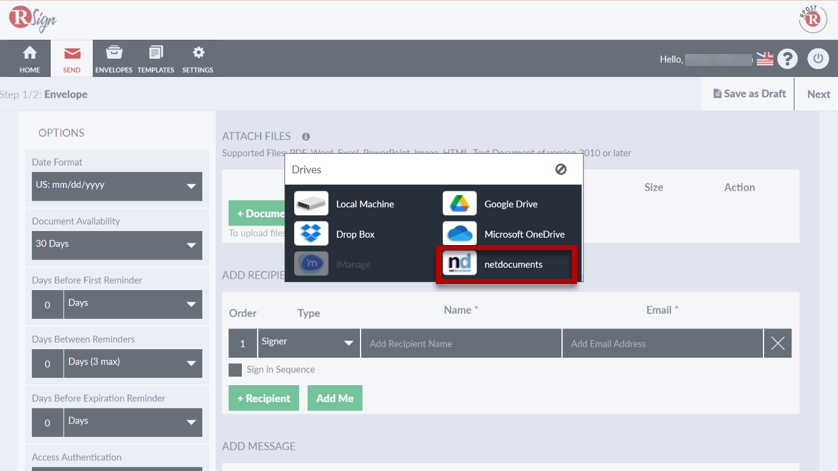This screenshot has height=471, width=838.
Task: Choose Google Drive icon
Action: (x=460, y=204)
